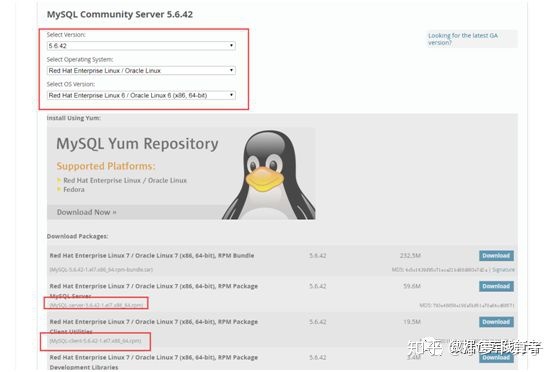Image resolution: width=558 pixels, height=372 pixels.
Task: Download the RPM Bundle package
Action: click(x=496, y=256)
